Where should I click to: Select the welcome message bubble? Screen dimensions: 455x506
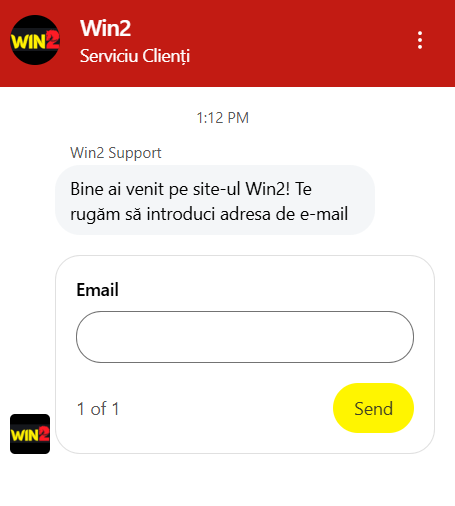(215, 200)
